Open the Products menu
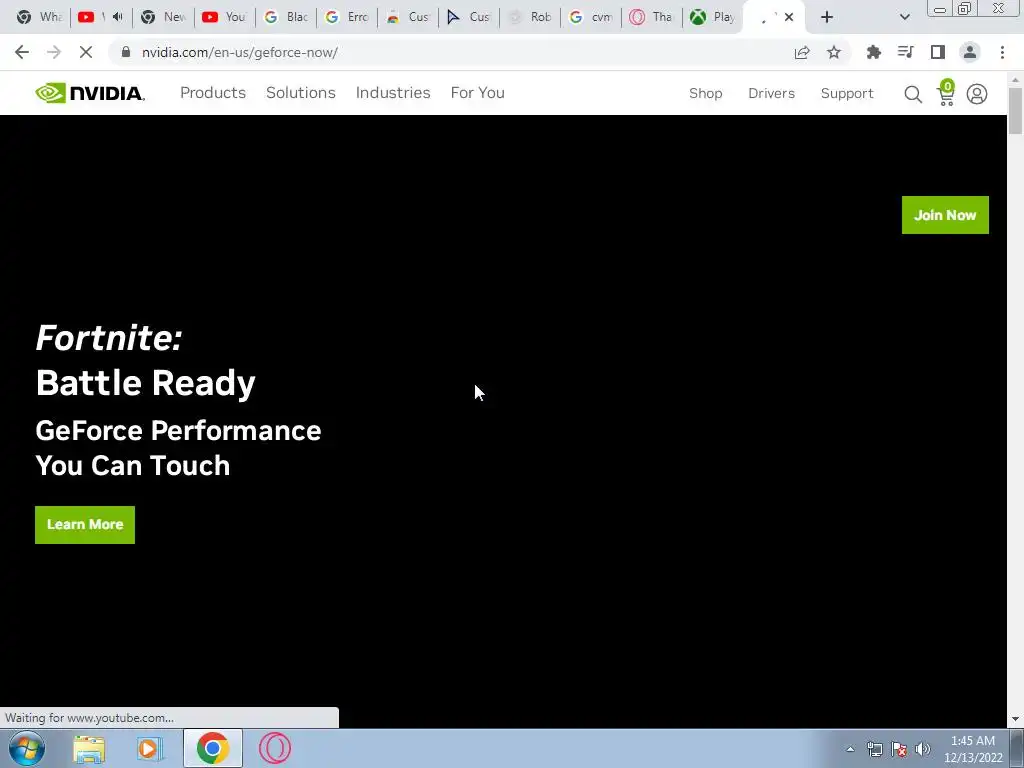Viewport: 1024px width, 768px height. [213, 93]
